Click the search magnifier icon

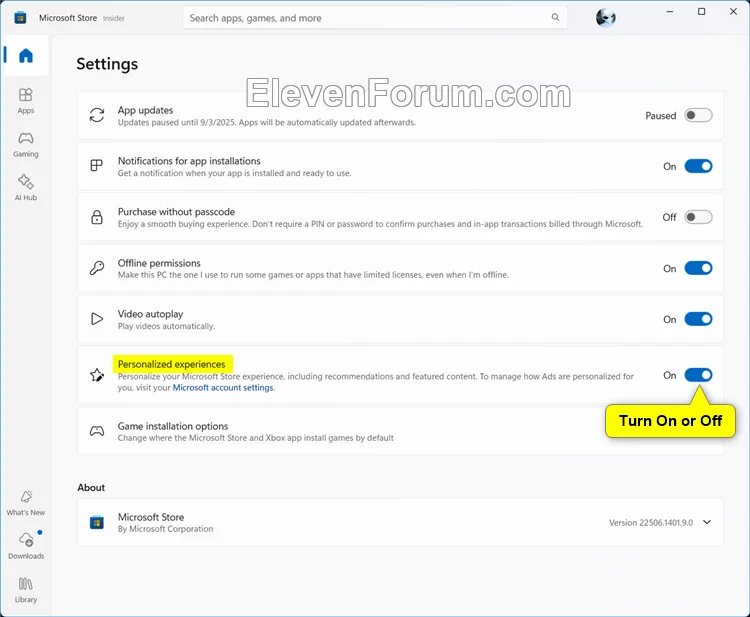pos(555,18)
